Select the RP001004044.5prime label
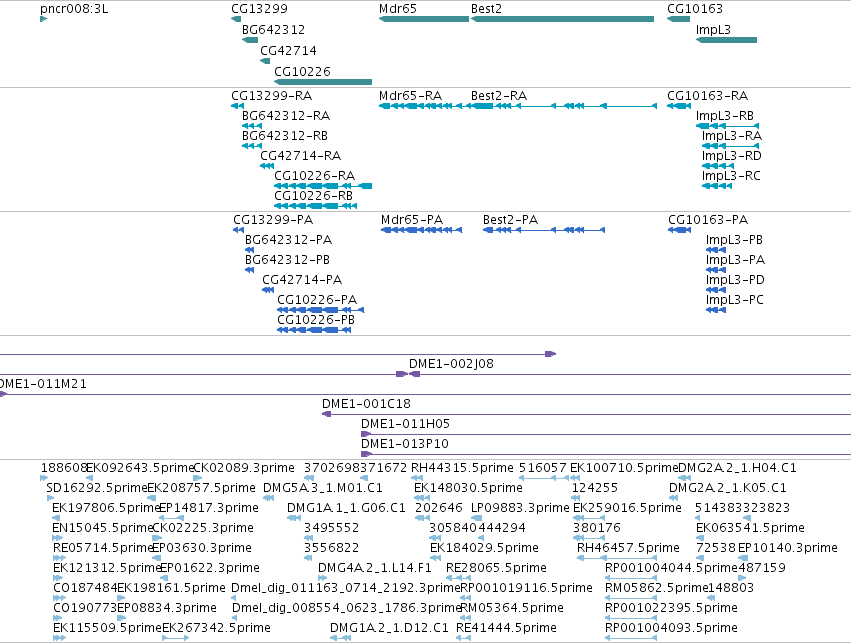The width and height of the screenshot is (851, 643). tap(671, 568)
